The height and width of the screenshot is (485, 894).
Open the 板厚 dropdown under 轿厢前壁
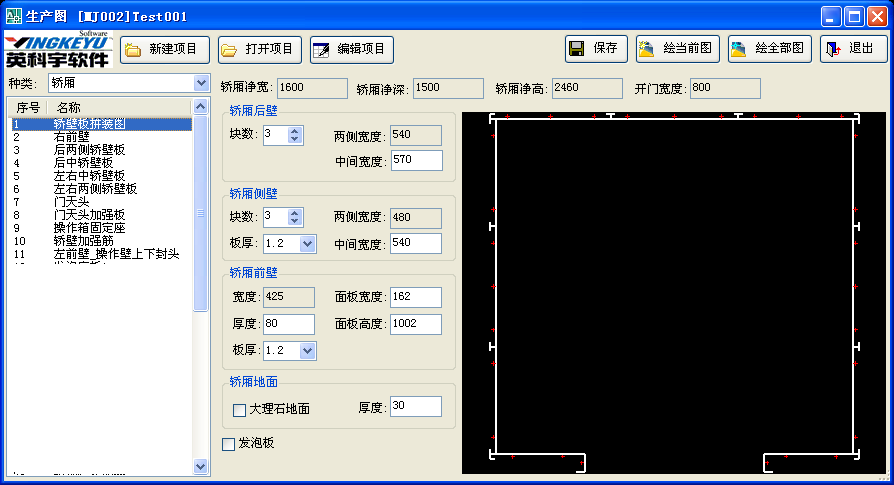(x=307, y=350)
